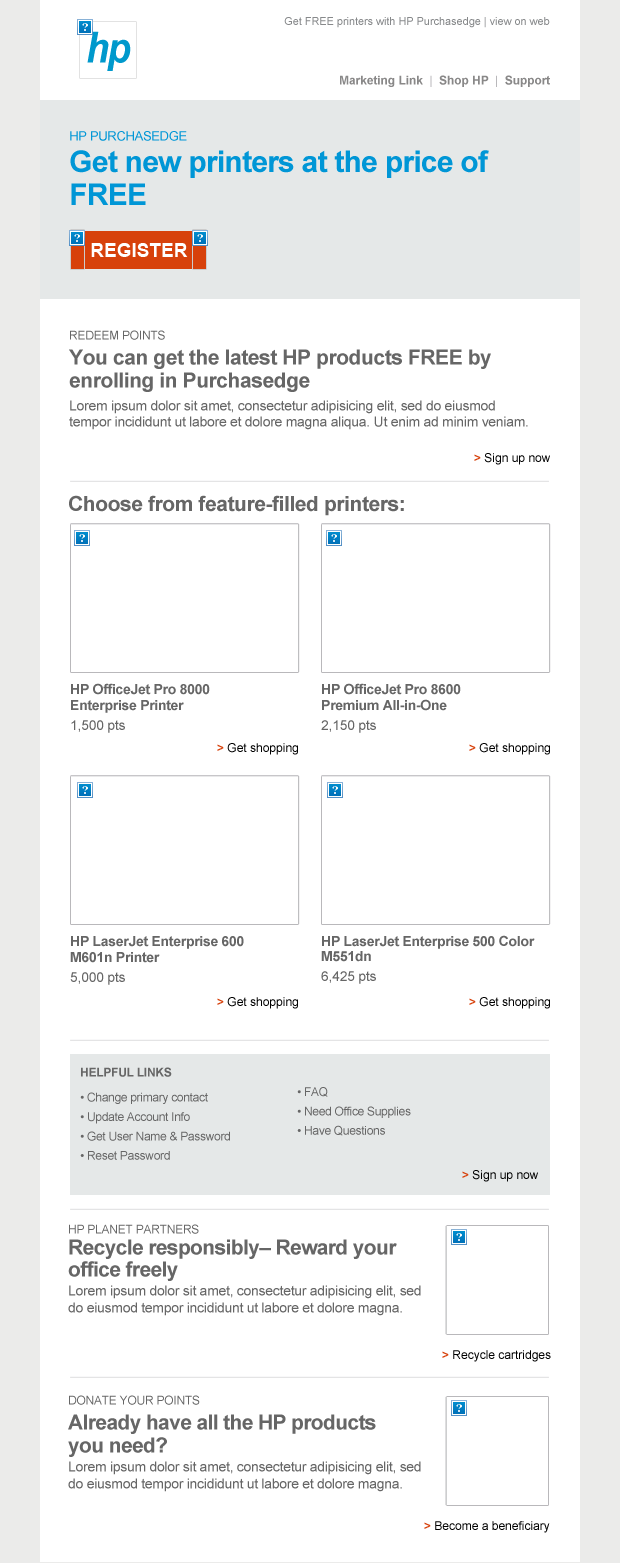The image size is (620, 1563).
Task: Click Recycle cartridges link
Action: (x=500, y=1355)
